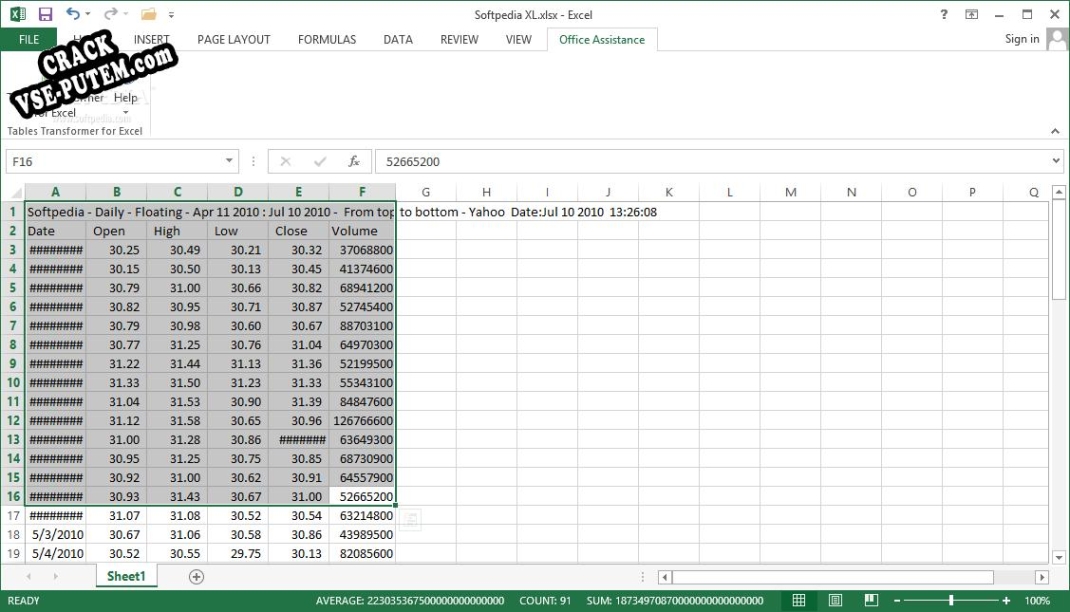Click the New Sheet plus icon

point(196,577)
